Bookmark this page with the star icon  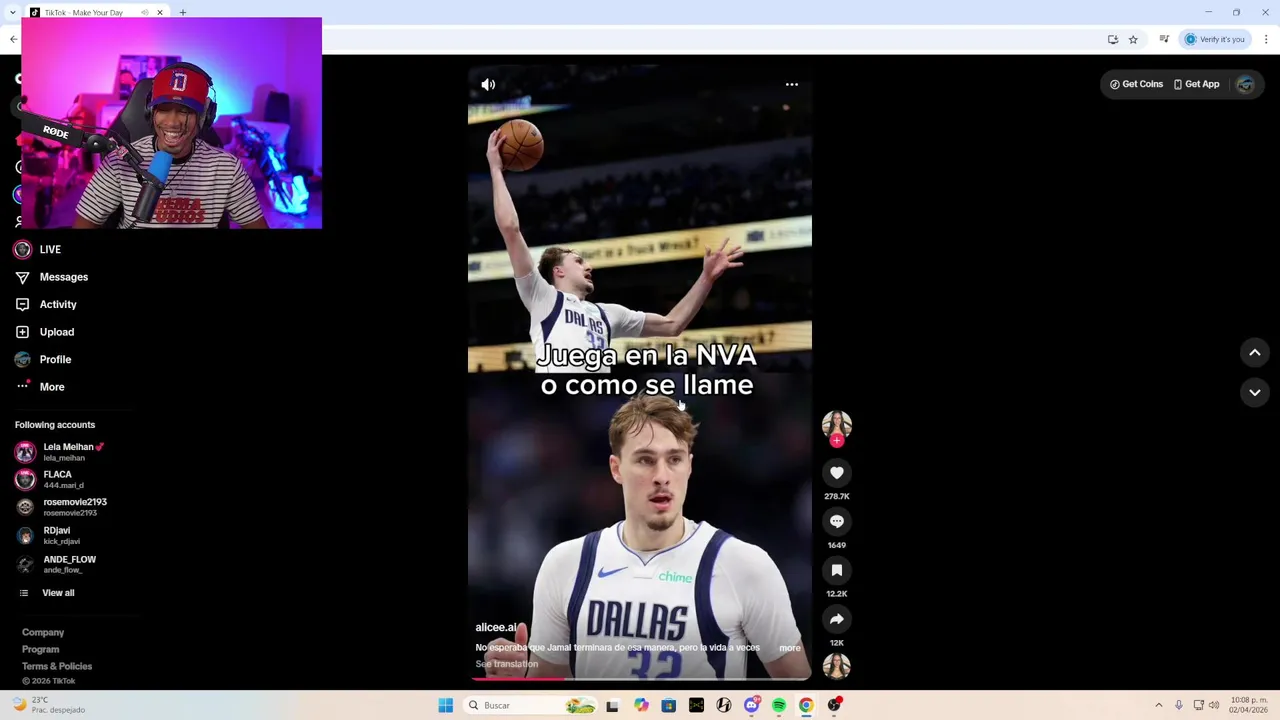click(1133, 39)
